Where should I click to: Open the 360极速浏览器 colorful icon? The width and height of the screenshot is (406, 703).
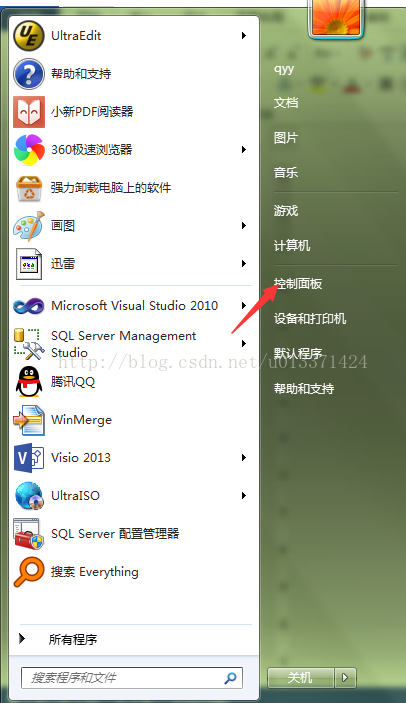coord(29,149)
